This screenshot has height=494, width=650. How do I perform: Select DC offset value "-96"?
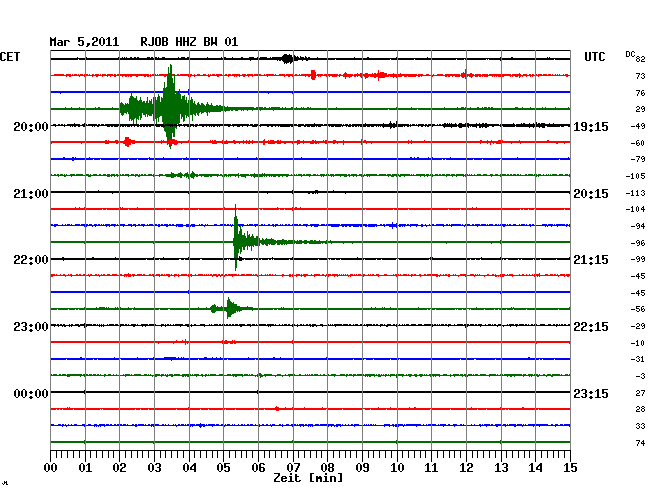tap(638, 243)
